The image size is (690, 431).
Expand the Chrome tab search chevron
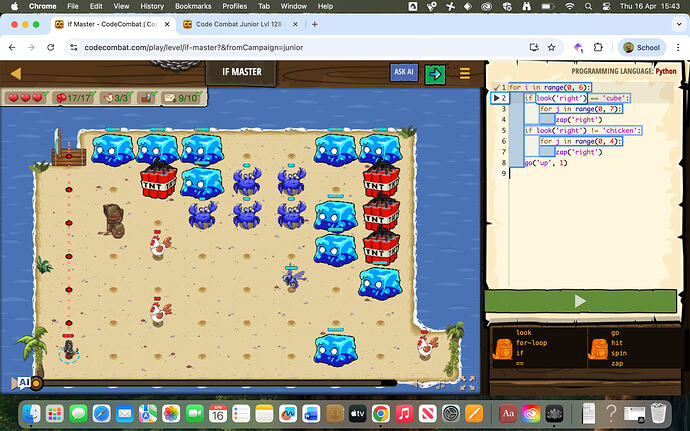tap(679, 24)
